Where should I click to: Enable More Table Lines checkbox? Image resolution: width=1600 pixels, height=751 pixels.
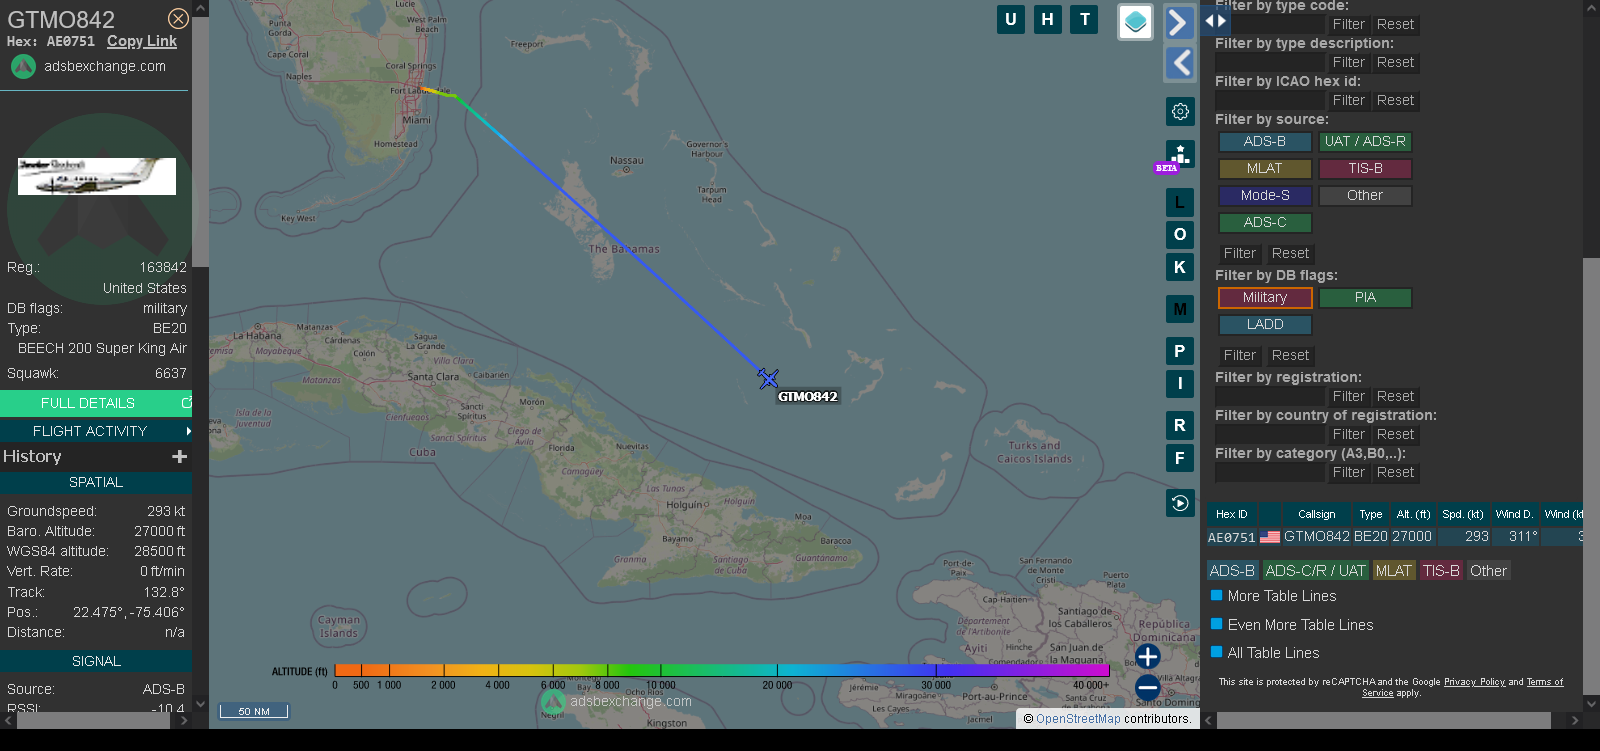(1217, 595)
